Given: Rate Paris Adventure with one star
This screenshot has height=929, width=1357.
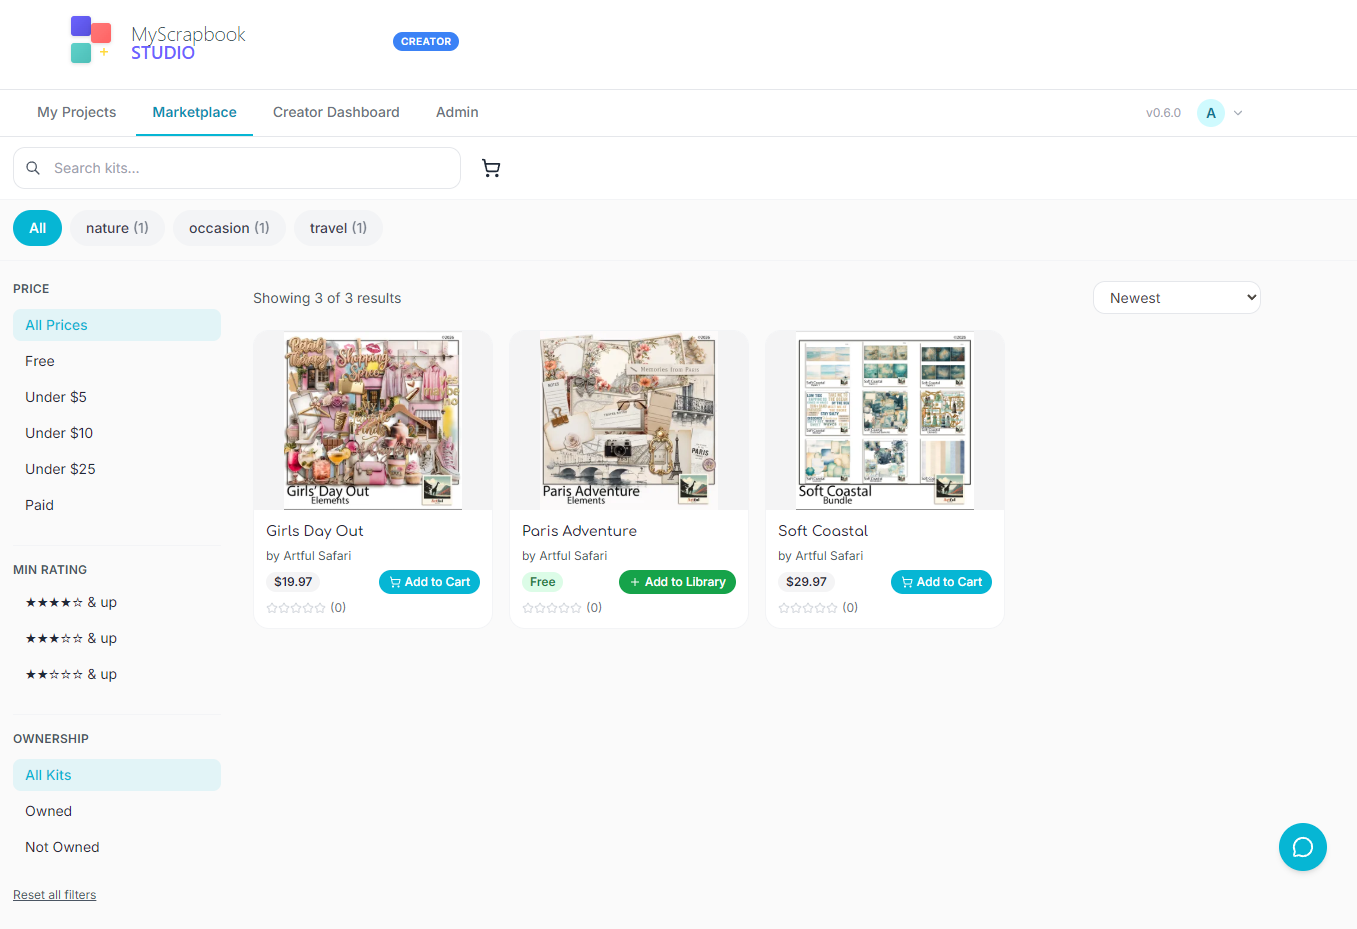Looking at the screenshot, I should [x=530, y=607].
